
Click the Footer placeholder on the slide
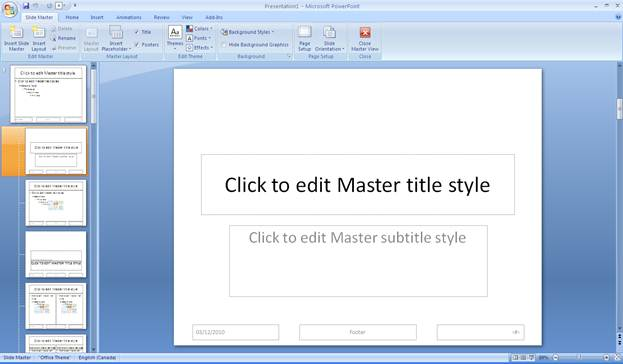(358, 332)
